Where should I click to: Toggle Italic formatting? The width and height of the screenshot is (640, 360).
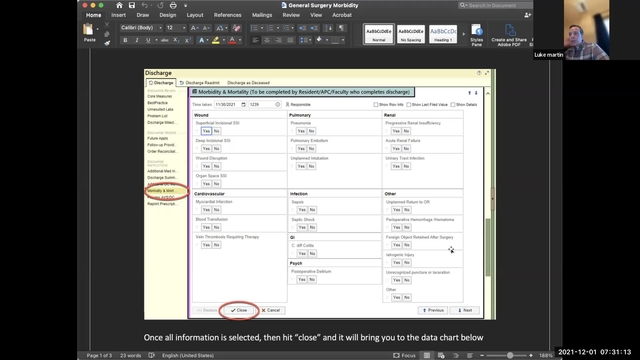137,40
